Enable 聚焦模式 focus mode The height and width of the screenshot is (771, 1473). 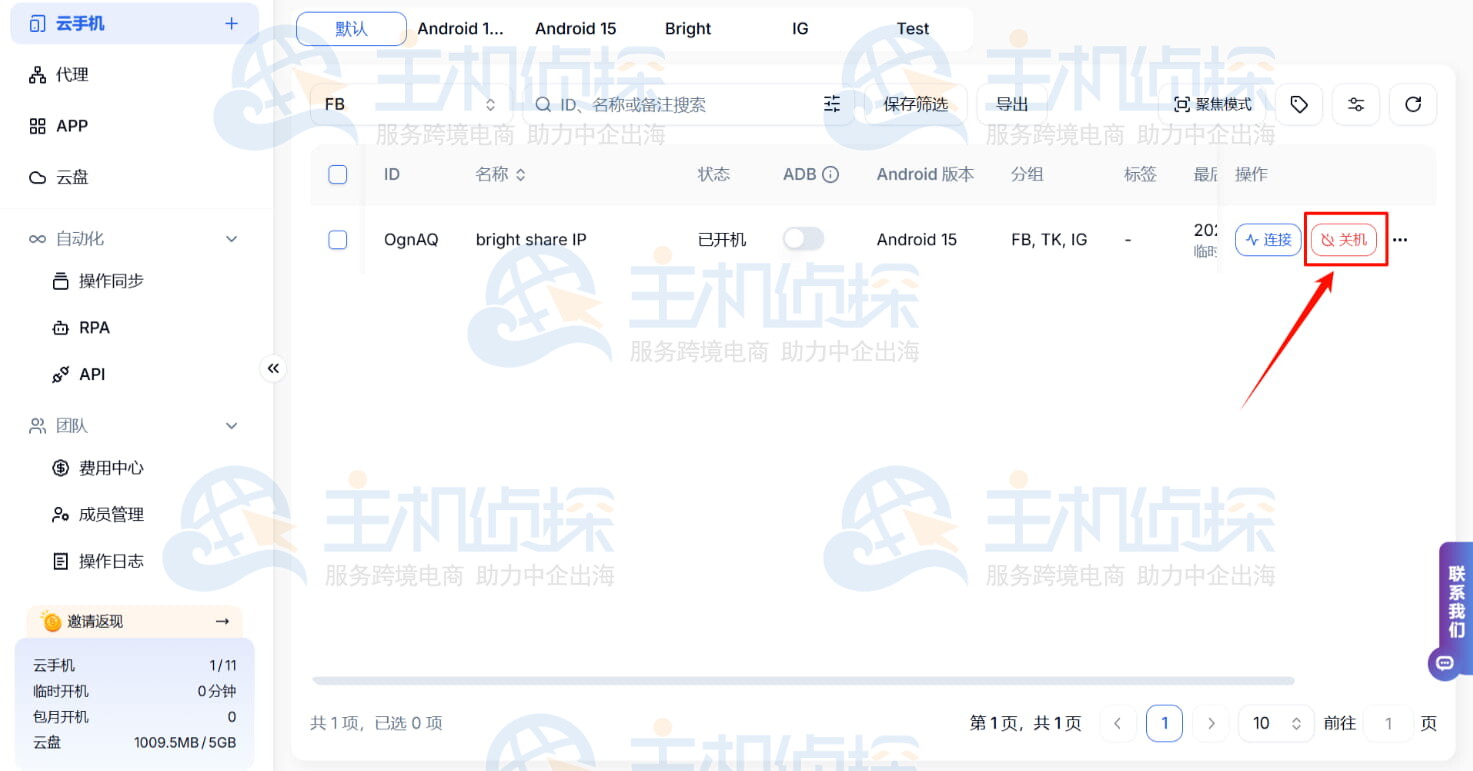[x=1210, y=104]
